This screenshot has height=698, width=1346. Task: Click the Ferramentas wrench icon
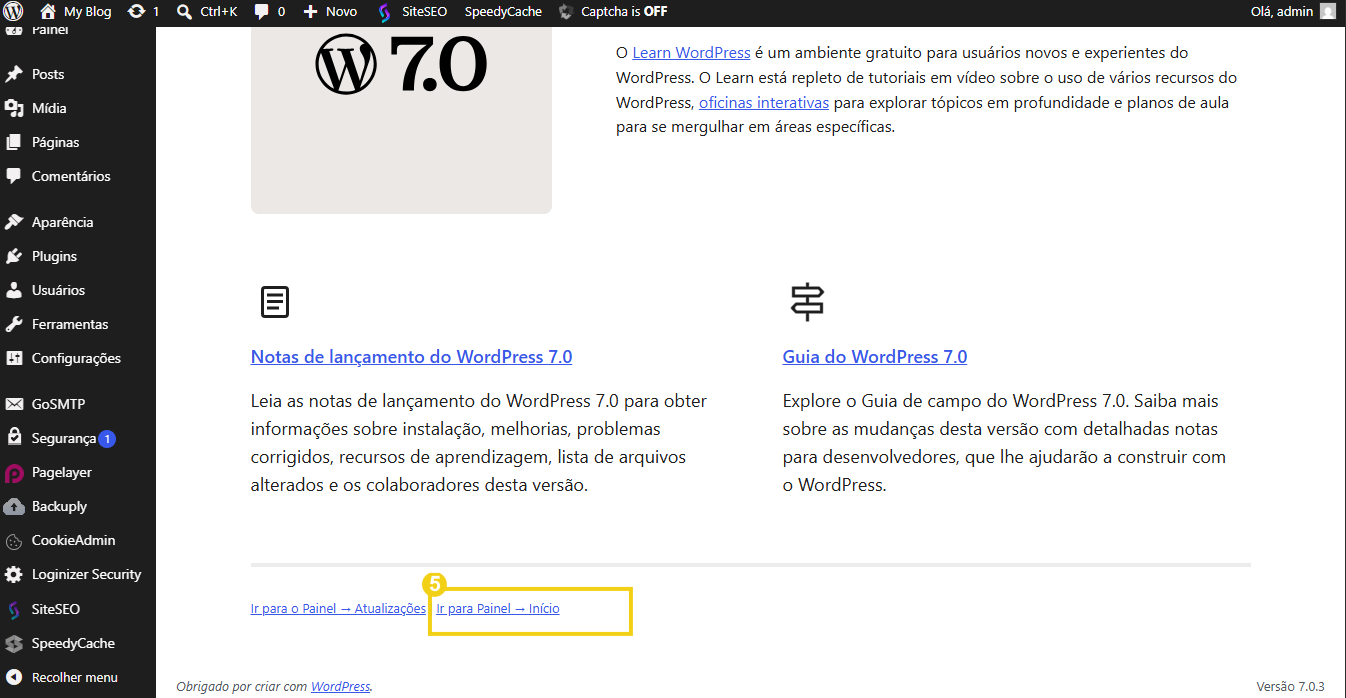(x=14, y=324)
